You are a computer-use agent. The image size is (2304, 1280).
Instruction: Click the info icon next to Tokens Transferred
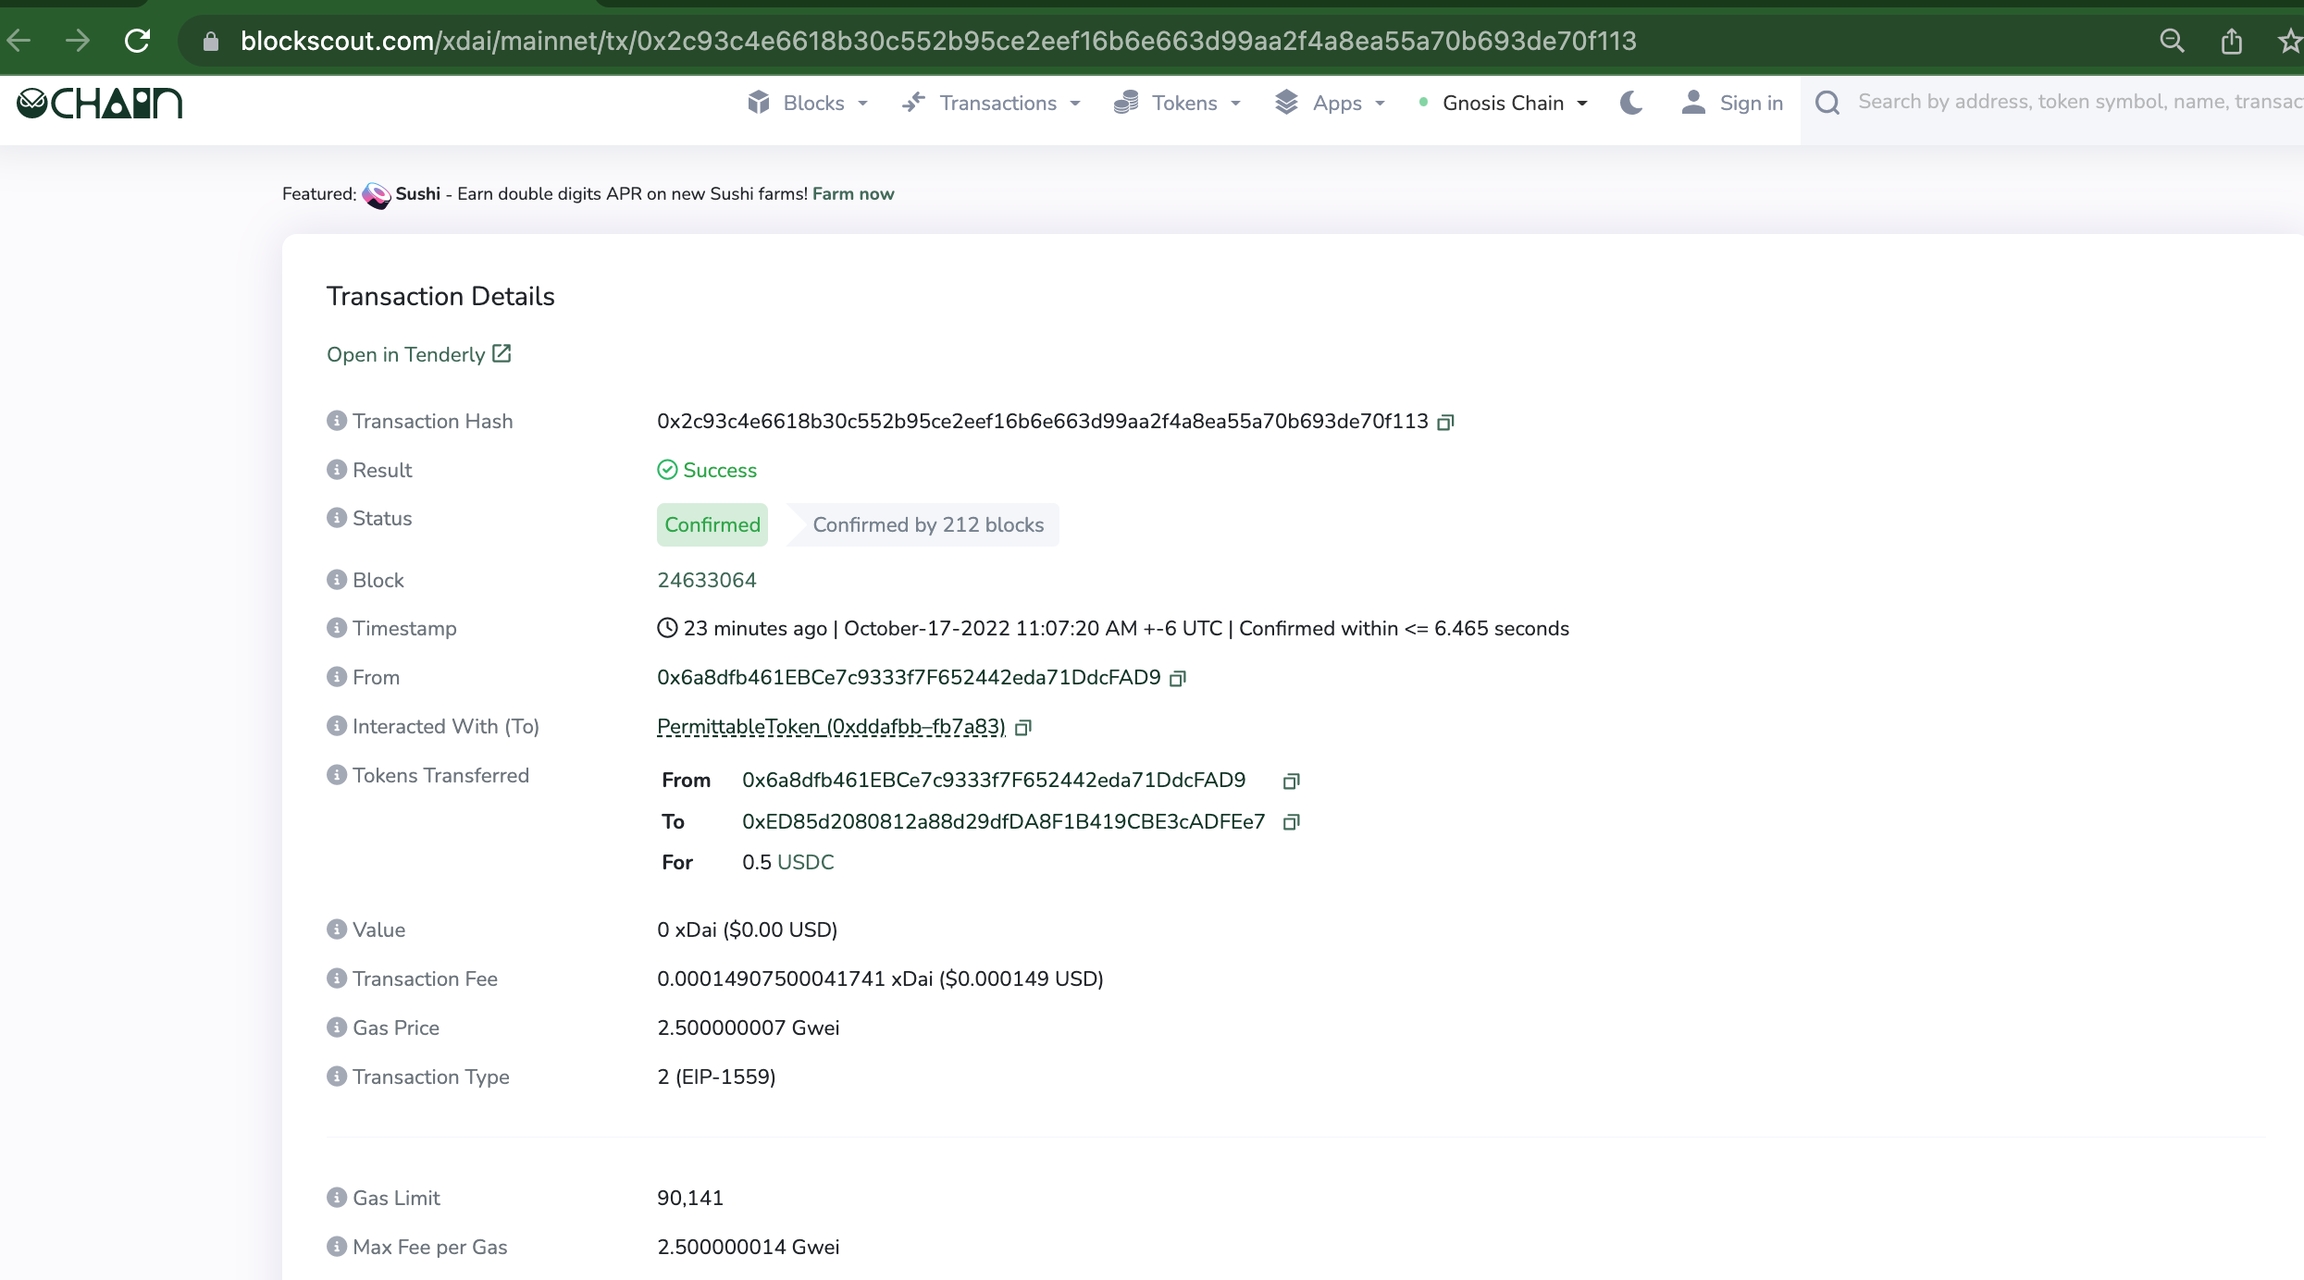click(x=336, y=775)
